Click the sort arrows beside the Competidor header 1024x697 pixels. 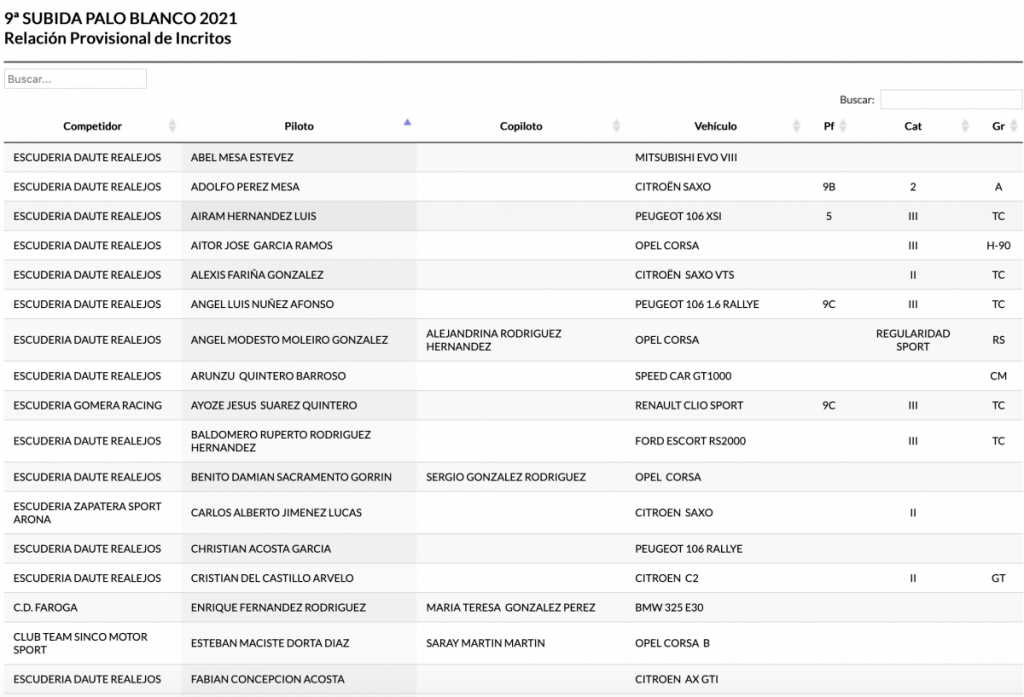(x=172, y=126)
